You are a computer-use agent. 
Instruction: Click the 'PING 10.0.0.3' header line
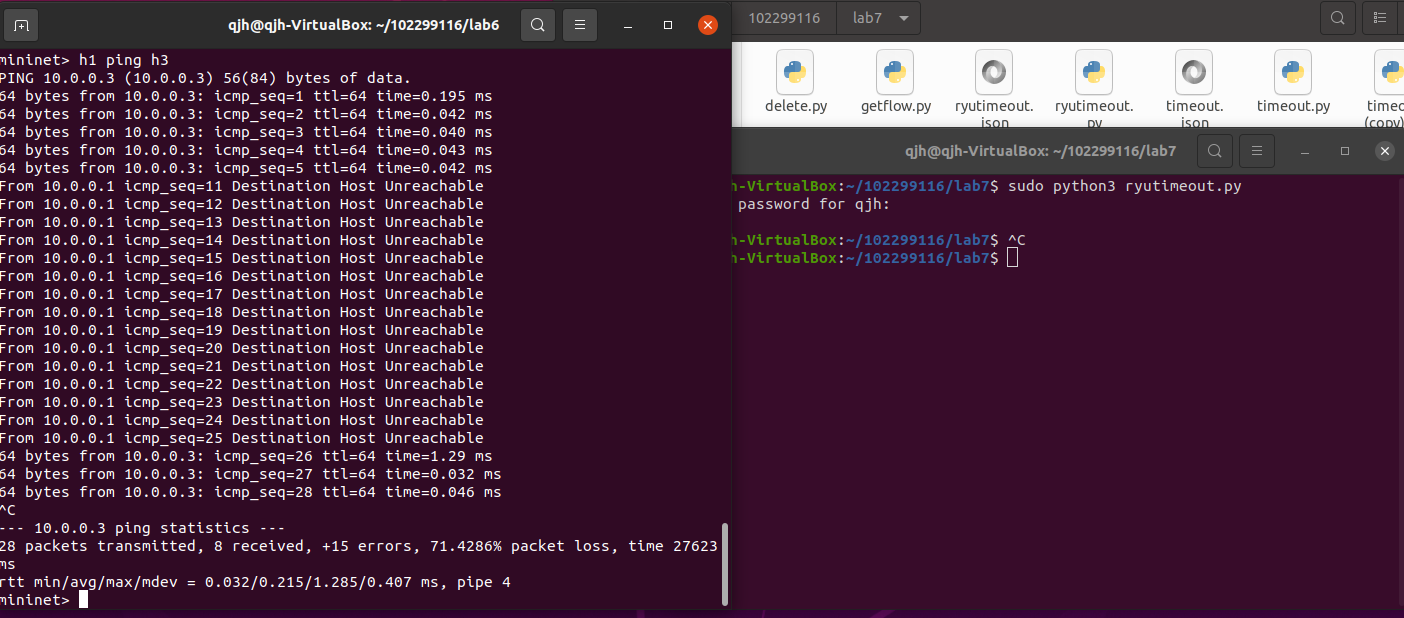[x=205, y=78]
